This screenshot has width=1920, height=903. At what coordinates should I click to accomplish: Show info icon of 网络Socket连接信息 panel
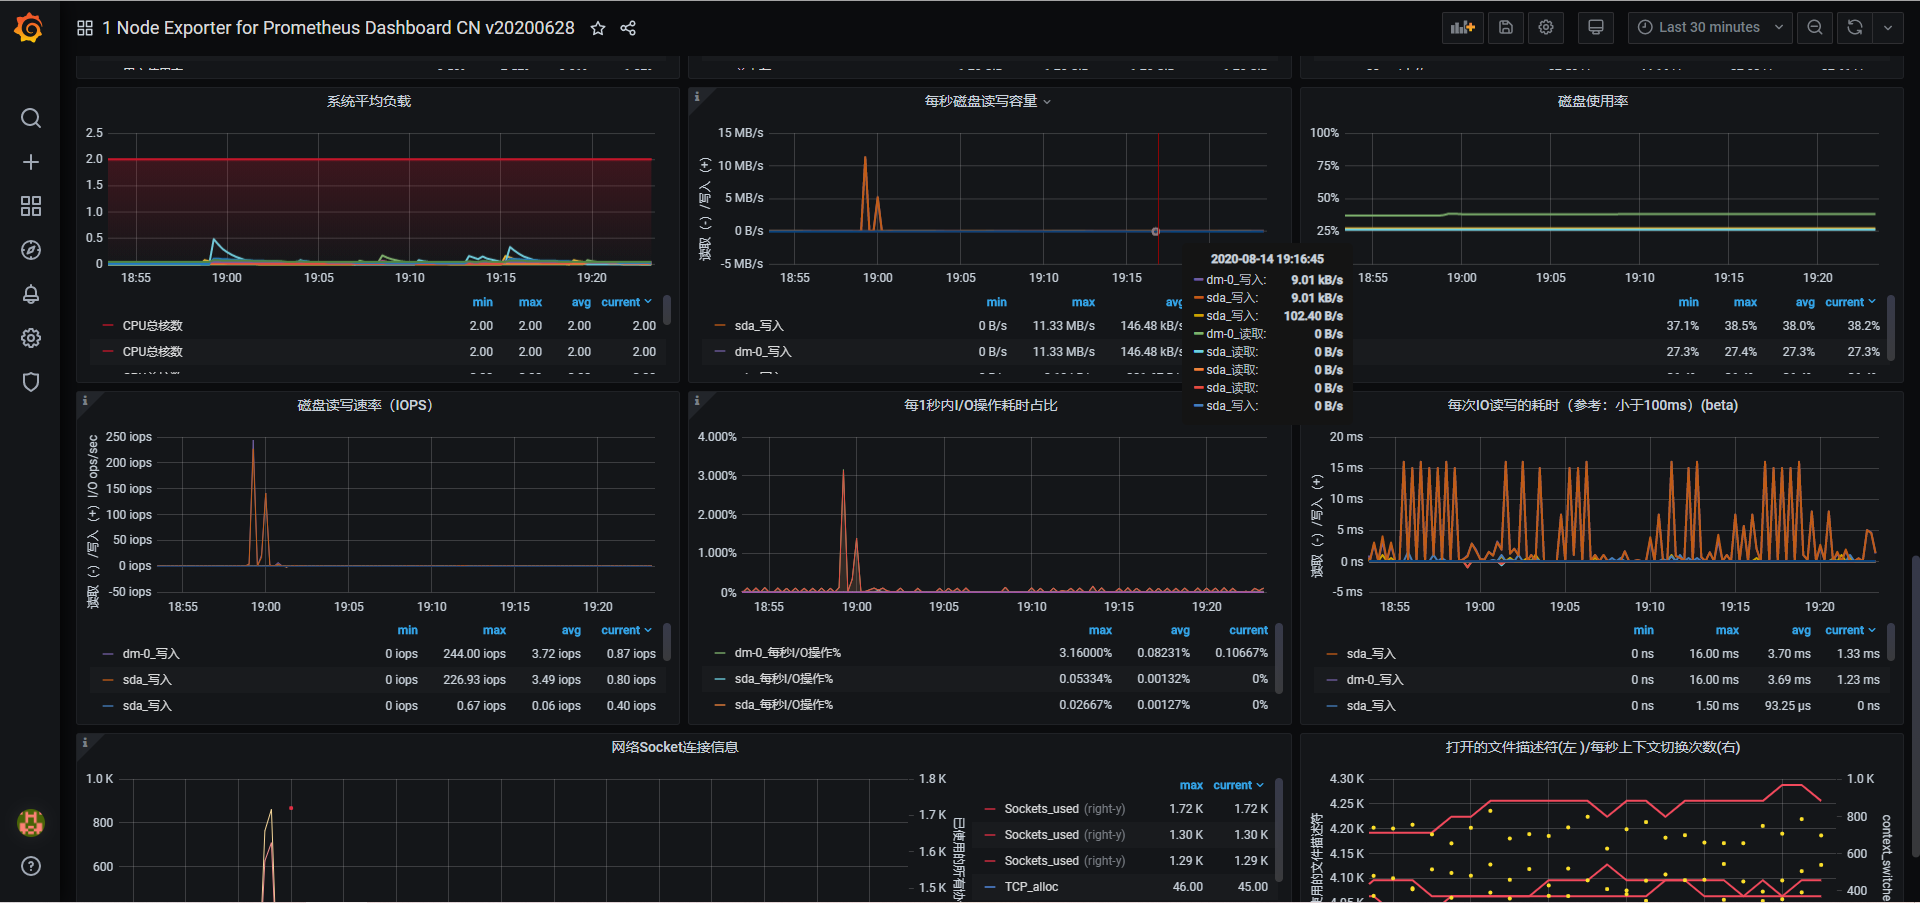tap(85, 742)
